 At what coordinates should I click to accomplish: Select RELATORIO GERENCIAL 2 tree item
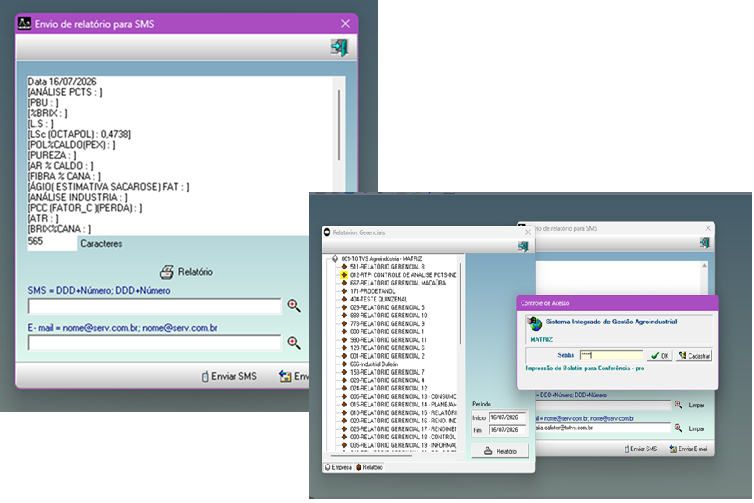[388, 356]
